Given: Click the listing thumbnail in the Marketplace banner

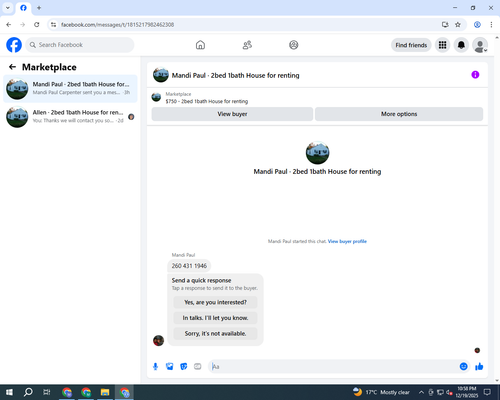Looking at the screenshot, I should 156,97.
